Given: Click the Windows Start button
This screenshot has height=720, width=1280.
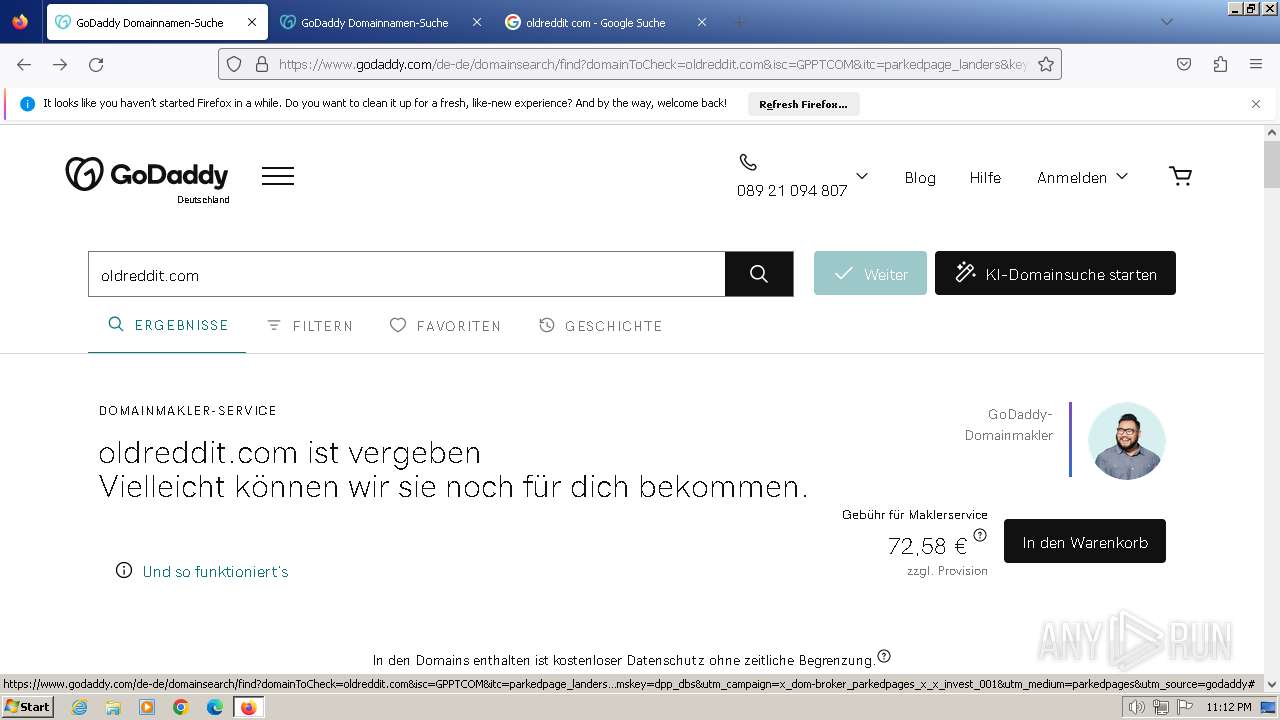Looking at the screenshot, I should [27, 707].
